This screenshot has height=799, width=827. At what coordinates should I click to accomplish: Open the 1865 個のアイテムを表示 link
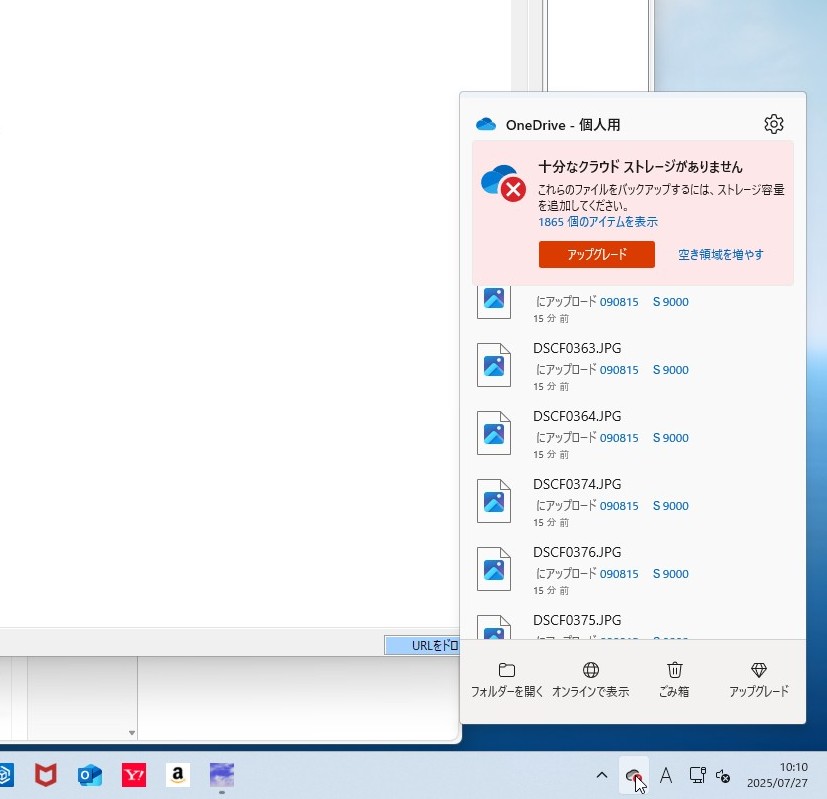598,222
